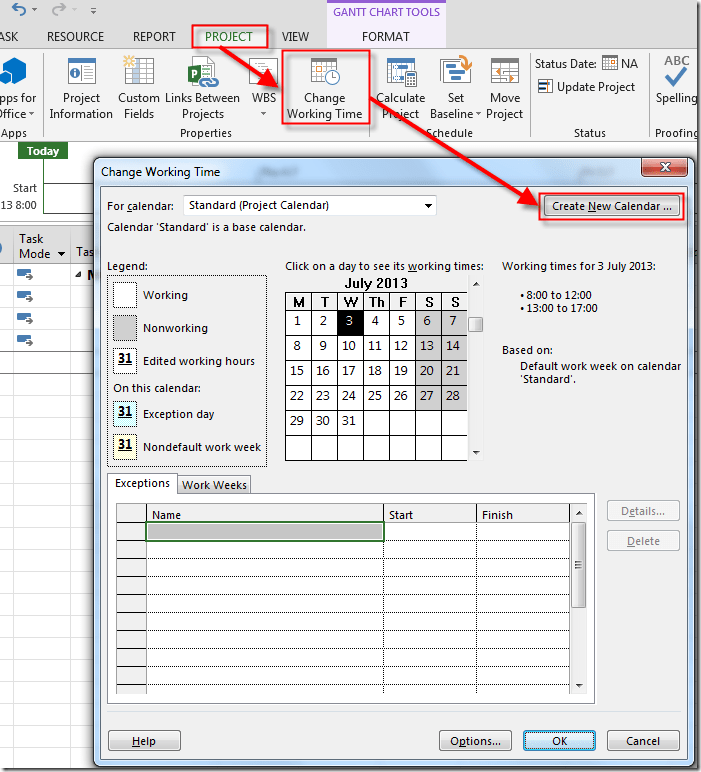Run the Spelling check
Viewport: 701px width, 772px height.
point(676,73)
